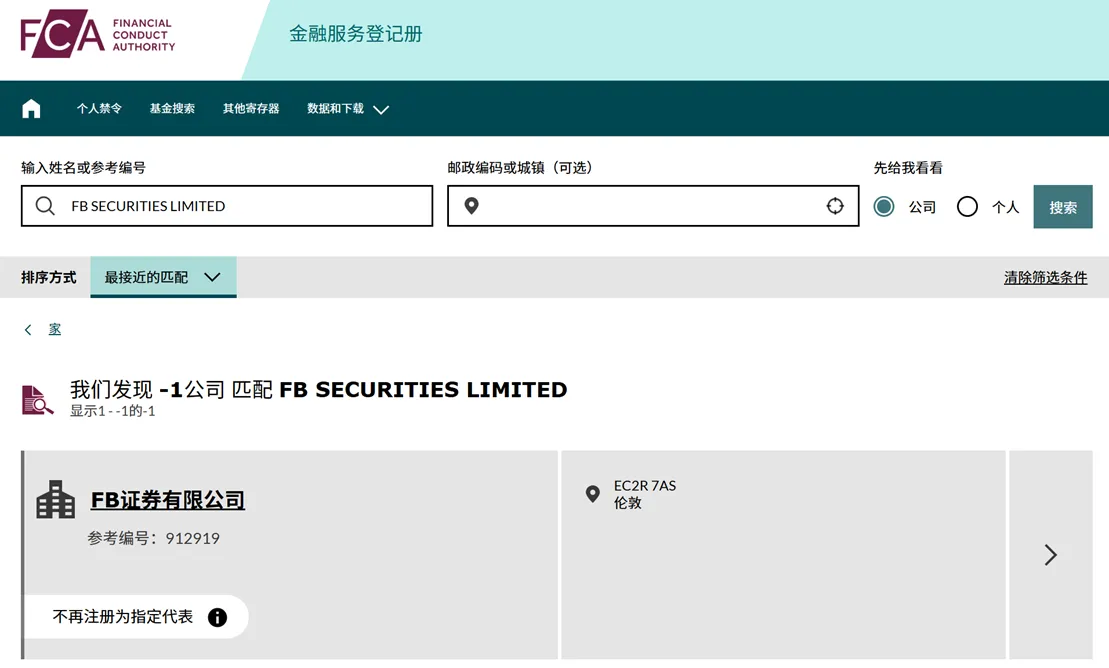Use current location crosshair icon

point(835,206)
